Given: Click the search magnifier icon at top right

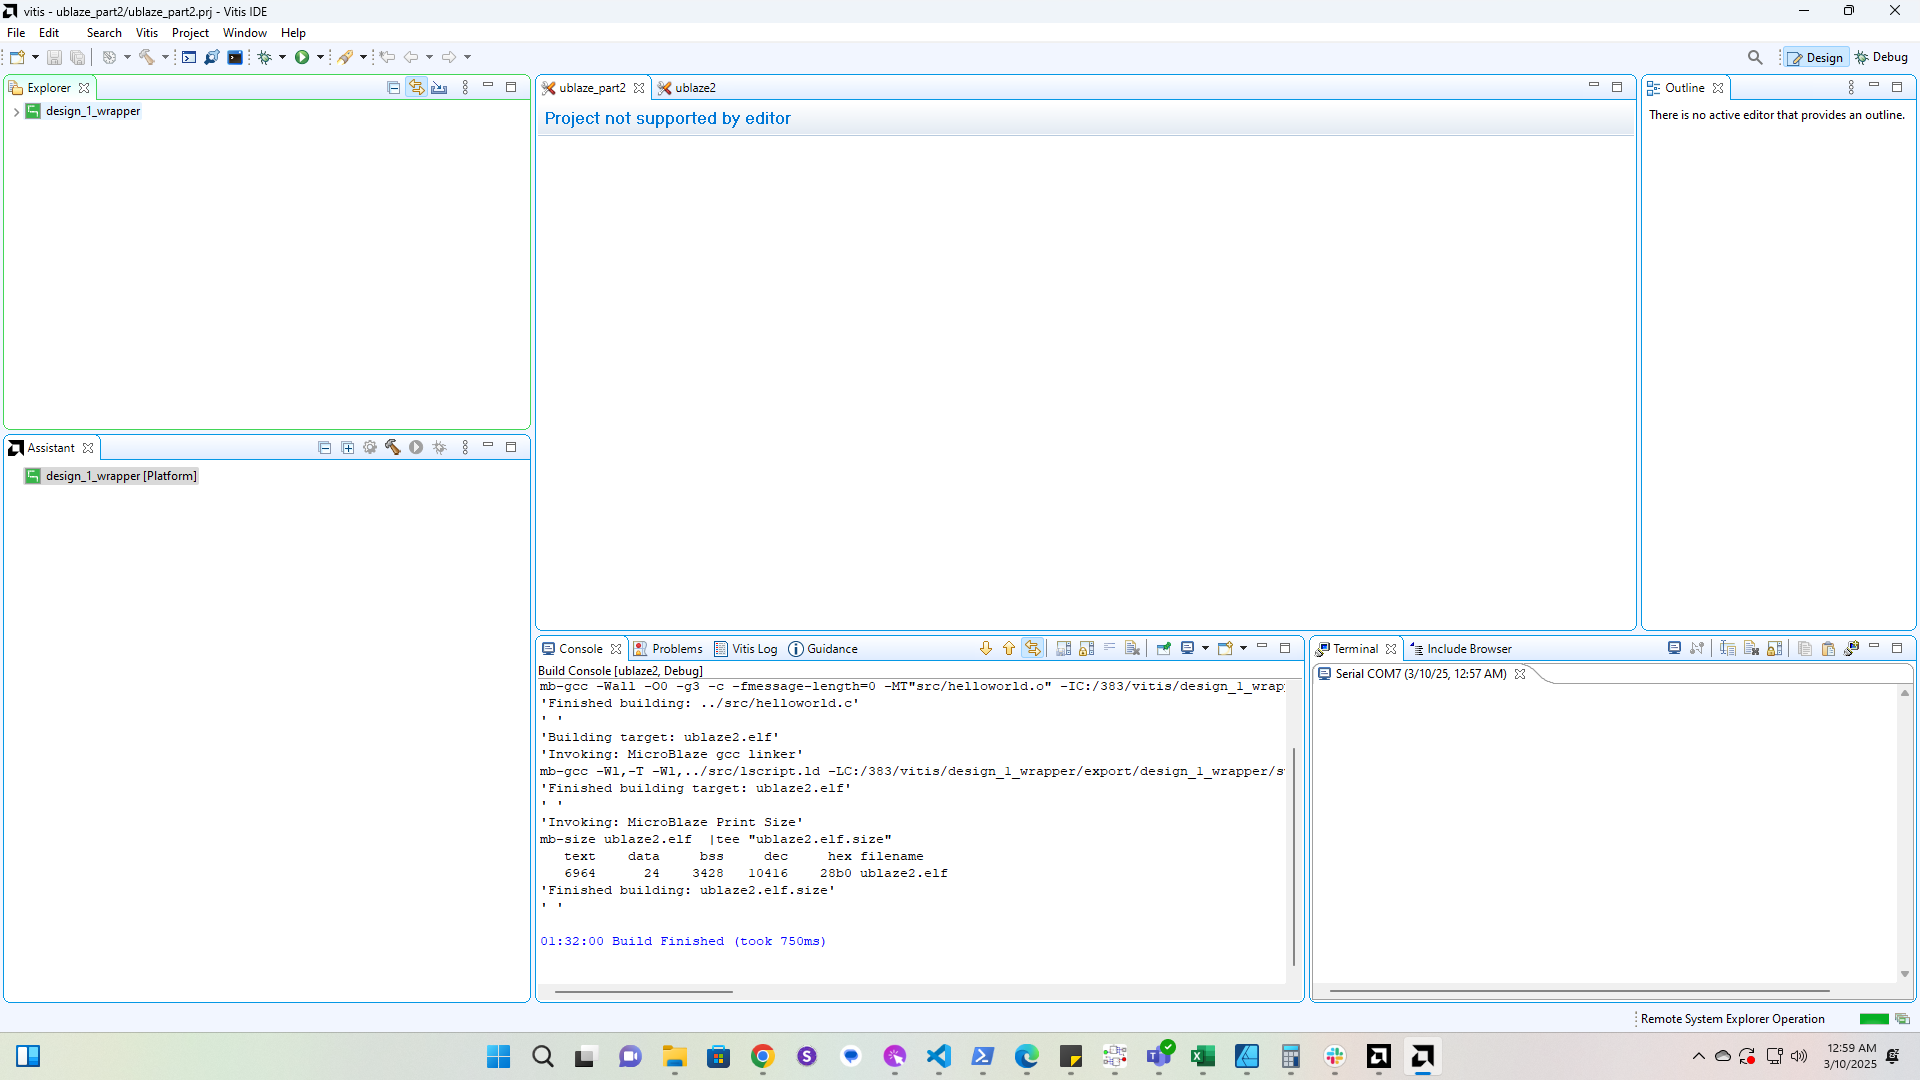Looking at the screenshot, I should pos(1754,57).
